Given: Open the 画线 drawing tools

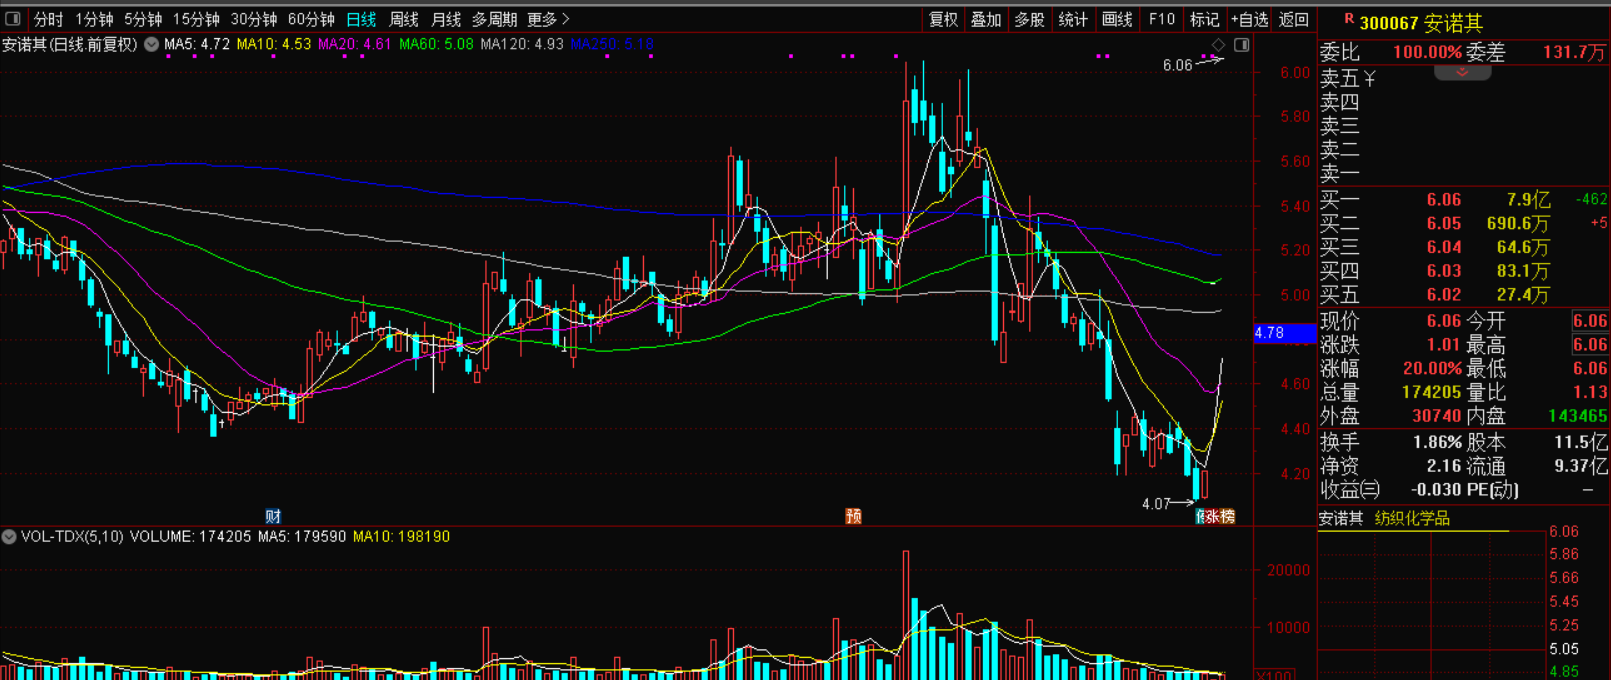Looking at the screenshot, I should click(x=1117, y=19).
